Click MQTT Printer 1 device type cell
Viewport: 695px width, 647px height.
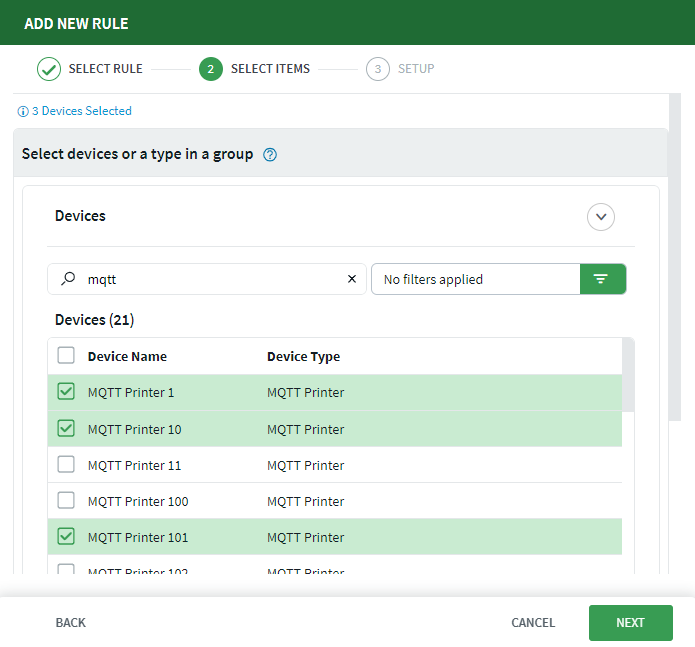[x=305, y=393]
